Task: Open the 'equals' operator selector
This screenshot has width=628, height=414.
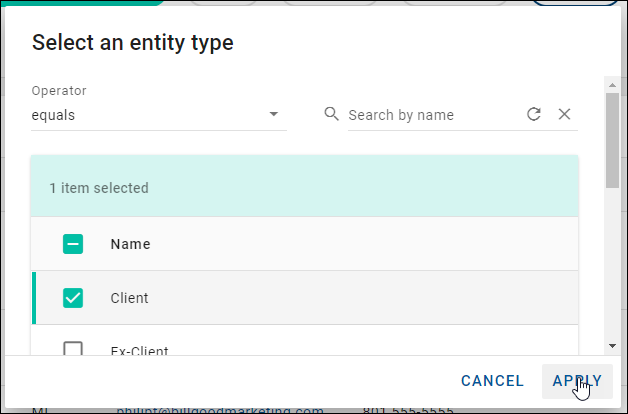Action: tap(150, 115)
